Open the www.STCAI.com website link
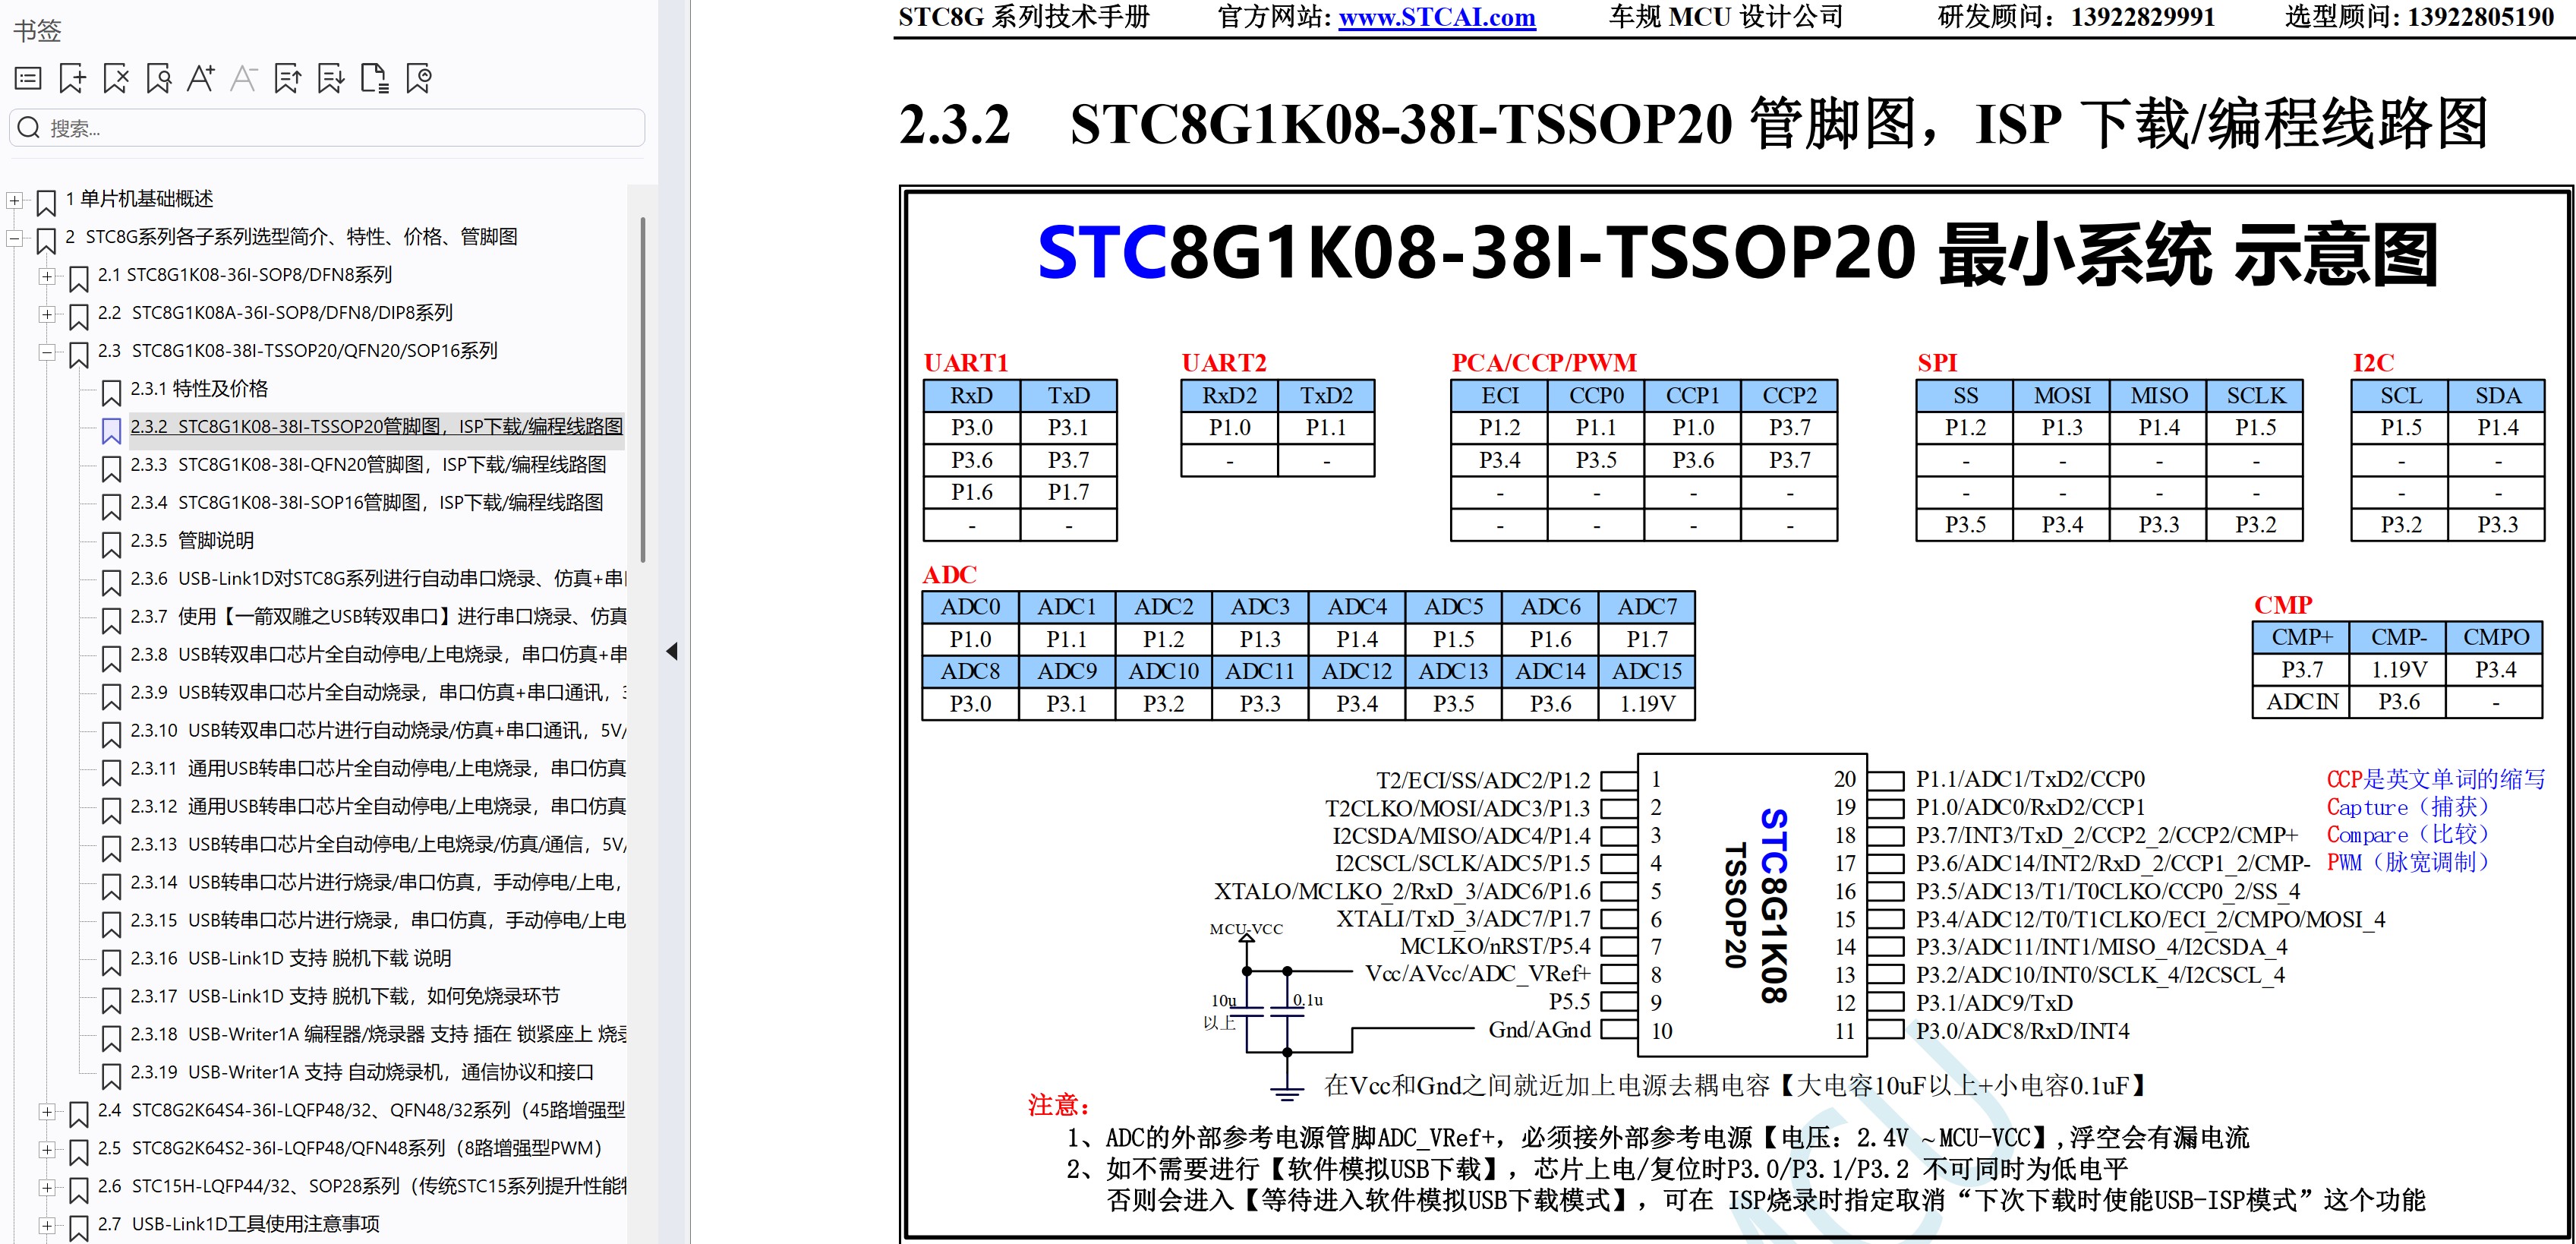Screen dimensions: 2576x1244 [x=1437, y=17]
